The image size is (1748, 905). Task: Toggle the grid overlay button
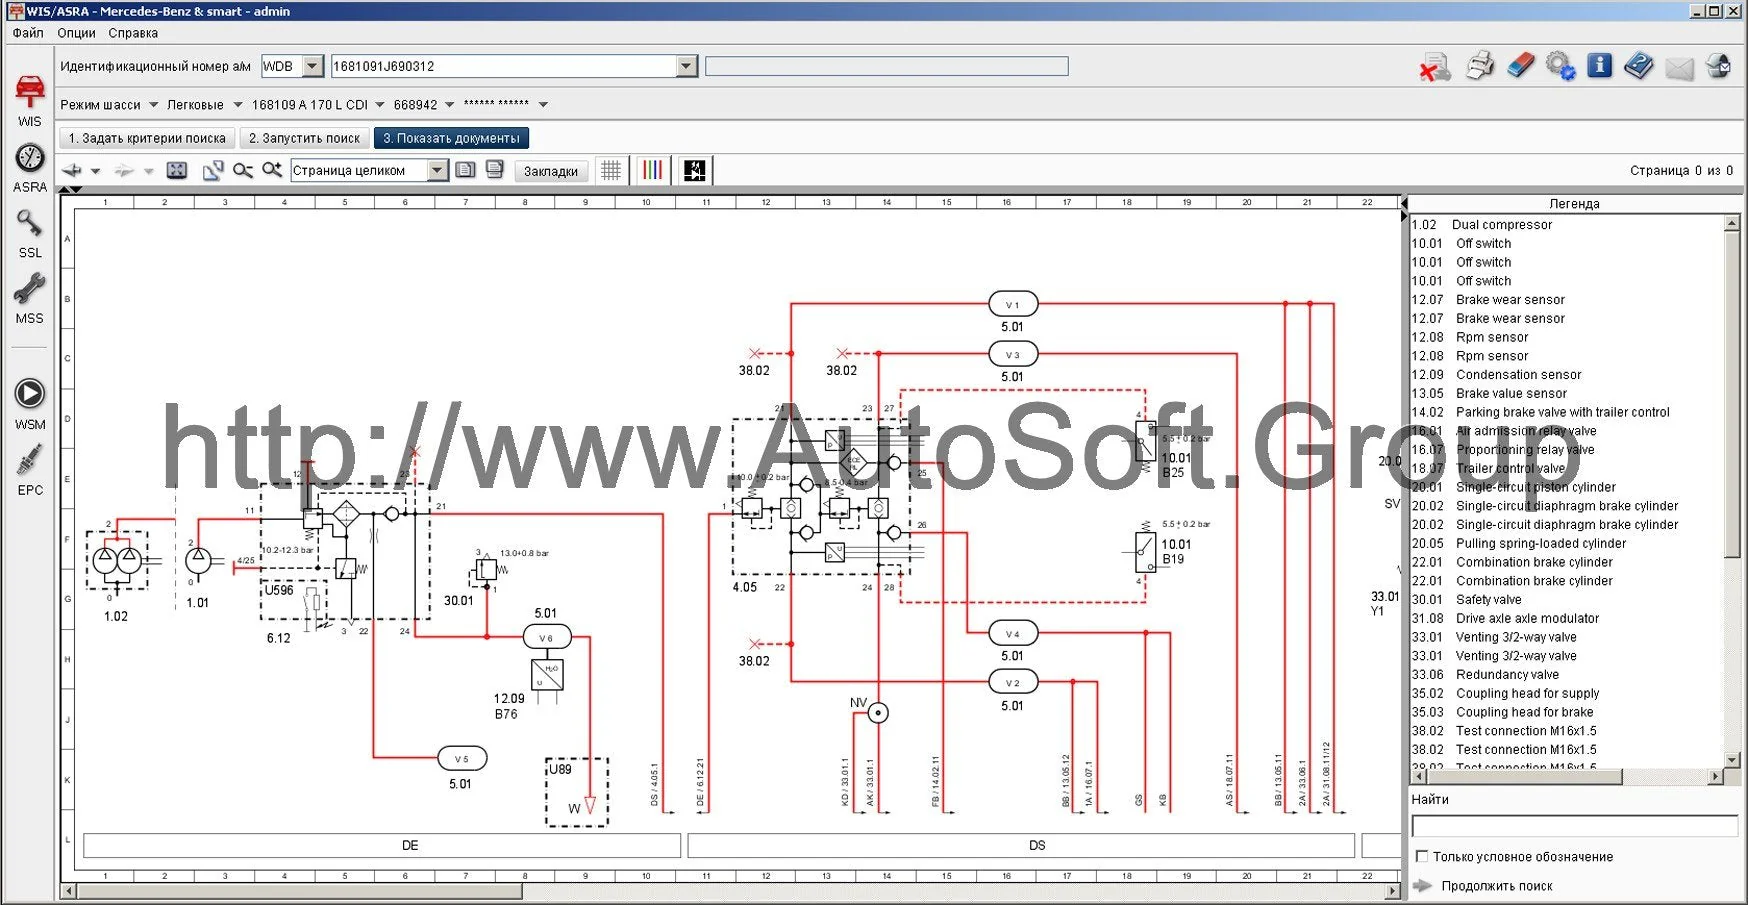pos(610,171)
